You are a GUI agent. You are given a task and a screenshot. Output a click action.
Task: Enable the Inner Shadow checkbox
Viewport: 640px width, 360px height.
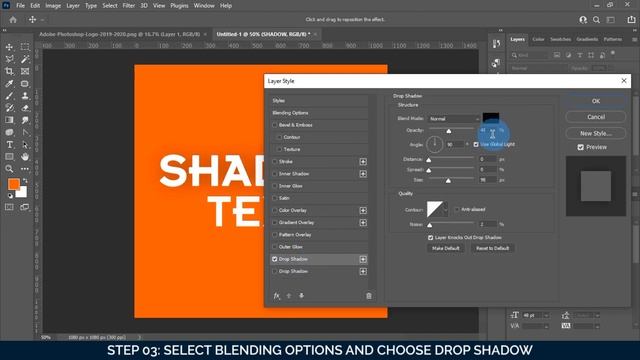tap(275, 174)
